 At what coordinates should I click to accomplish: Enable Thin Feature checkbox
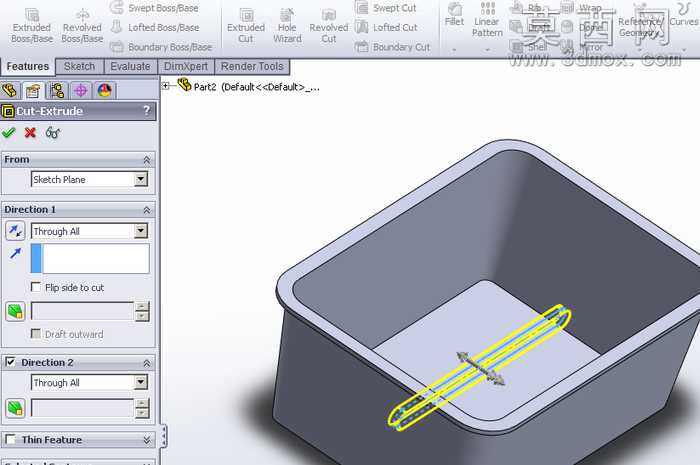(x=10, y=439)
